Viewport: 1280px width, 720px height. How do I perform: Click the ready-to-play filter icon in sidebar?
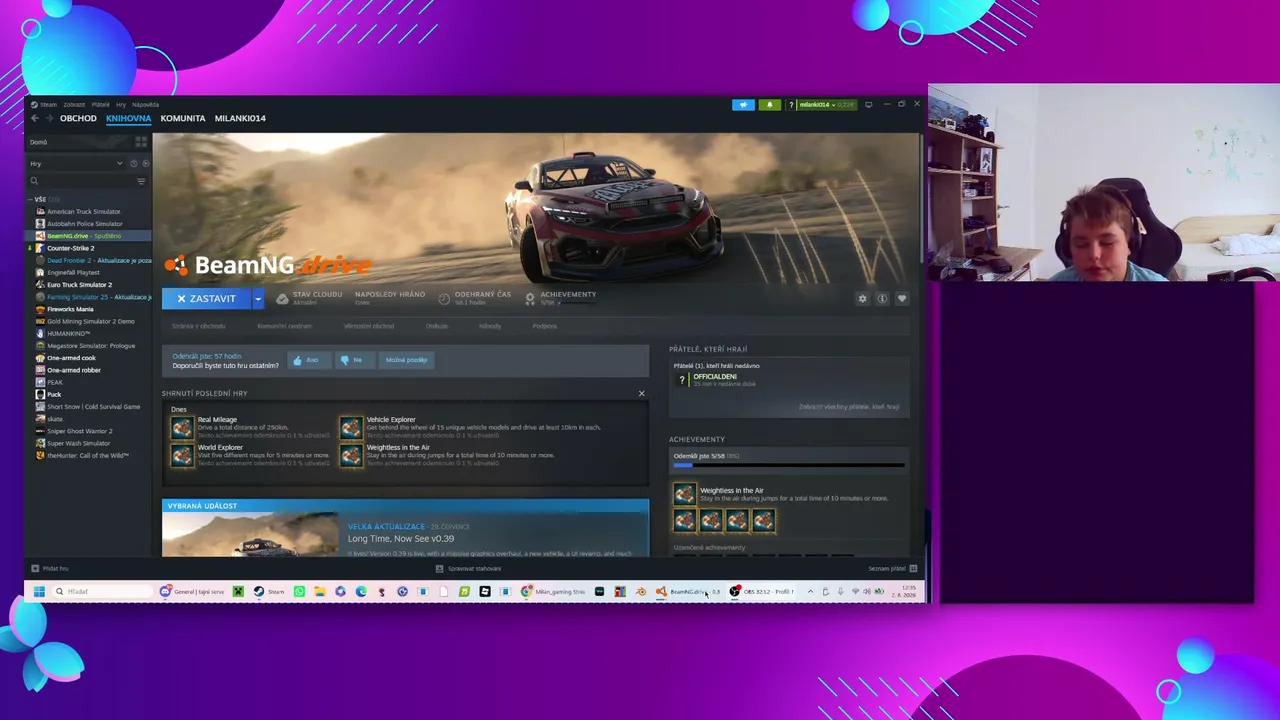click(x=145, y=164)
